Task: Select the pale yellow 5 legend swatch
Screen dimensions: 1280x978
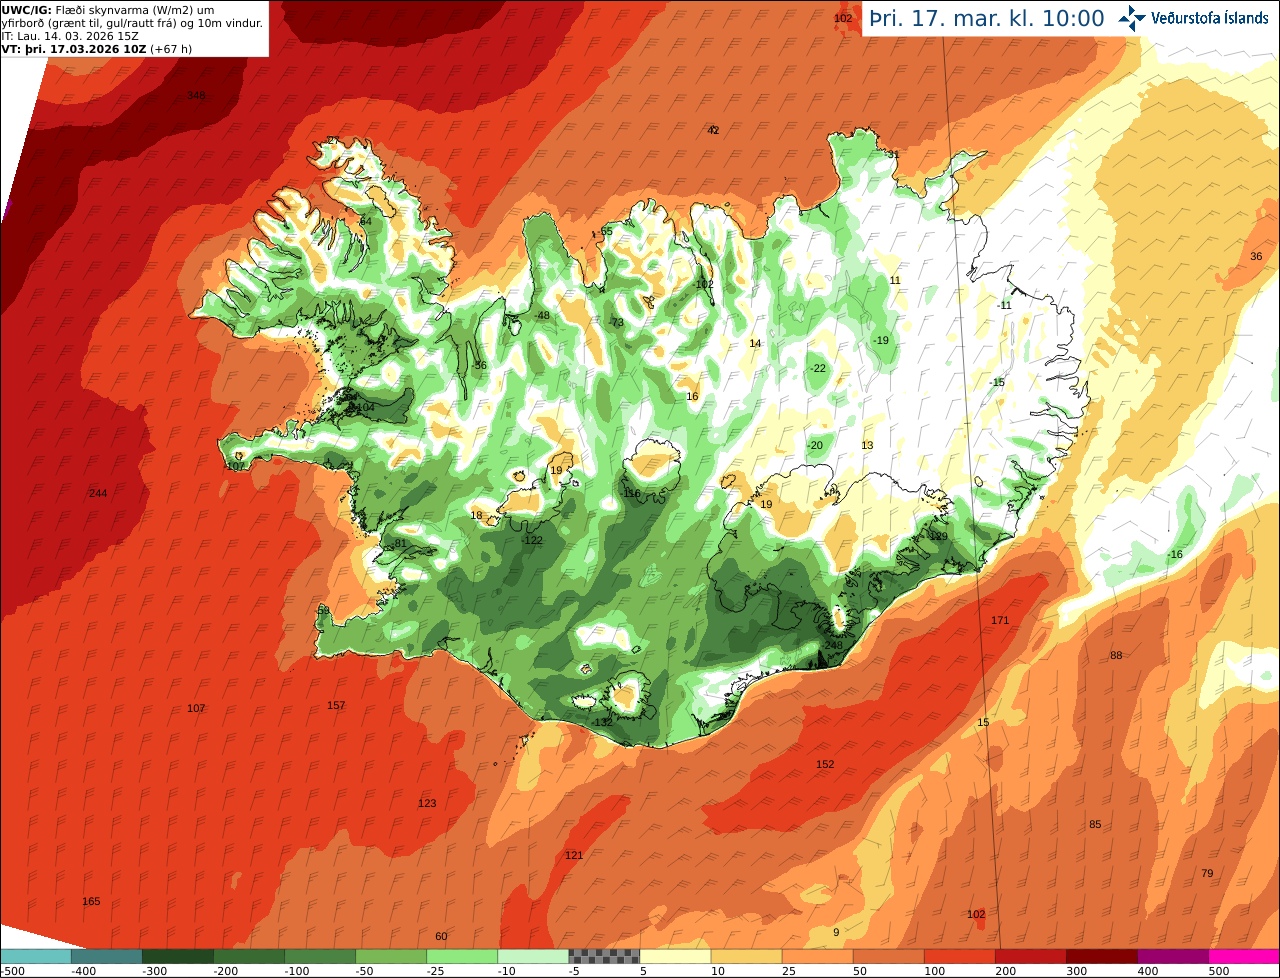Action: (x=675, y=956)
